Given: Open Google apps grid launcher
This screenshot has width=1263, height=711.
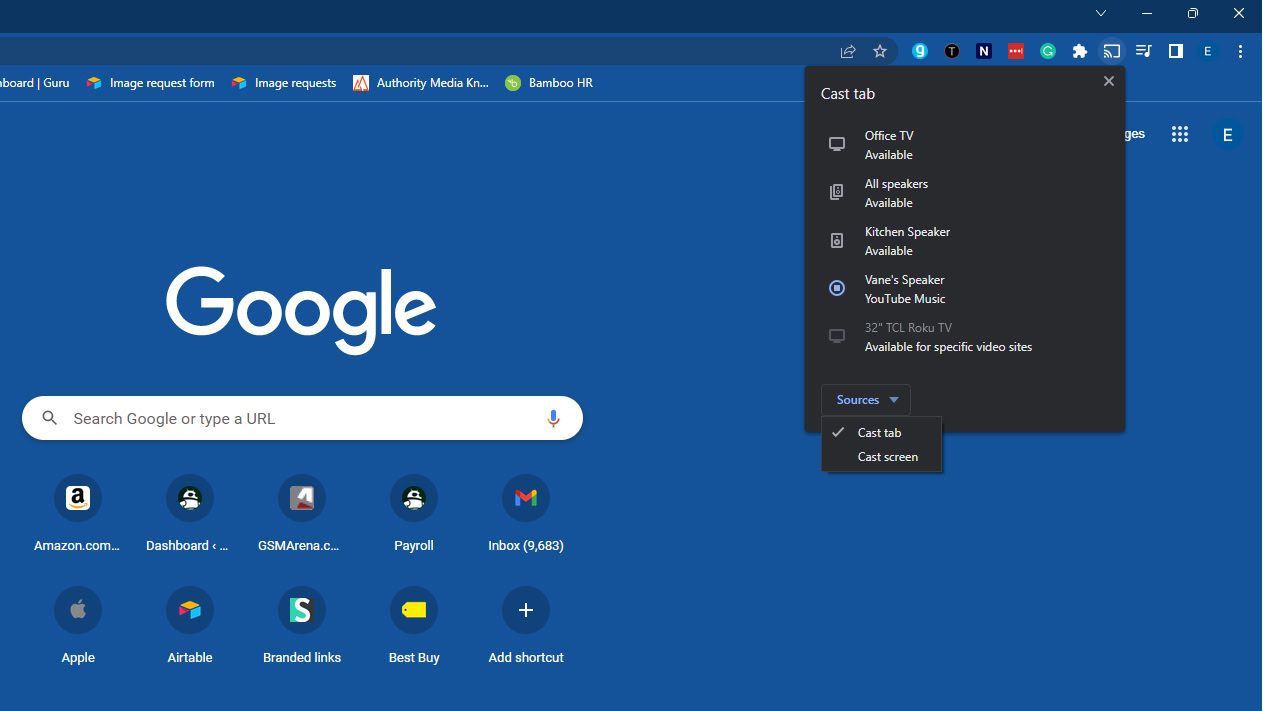Looking at the screenshot, I should tap(1180, 135).
